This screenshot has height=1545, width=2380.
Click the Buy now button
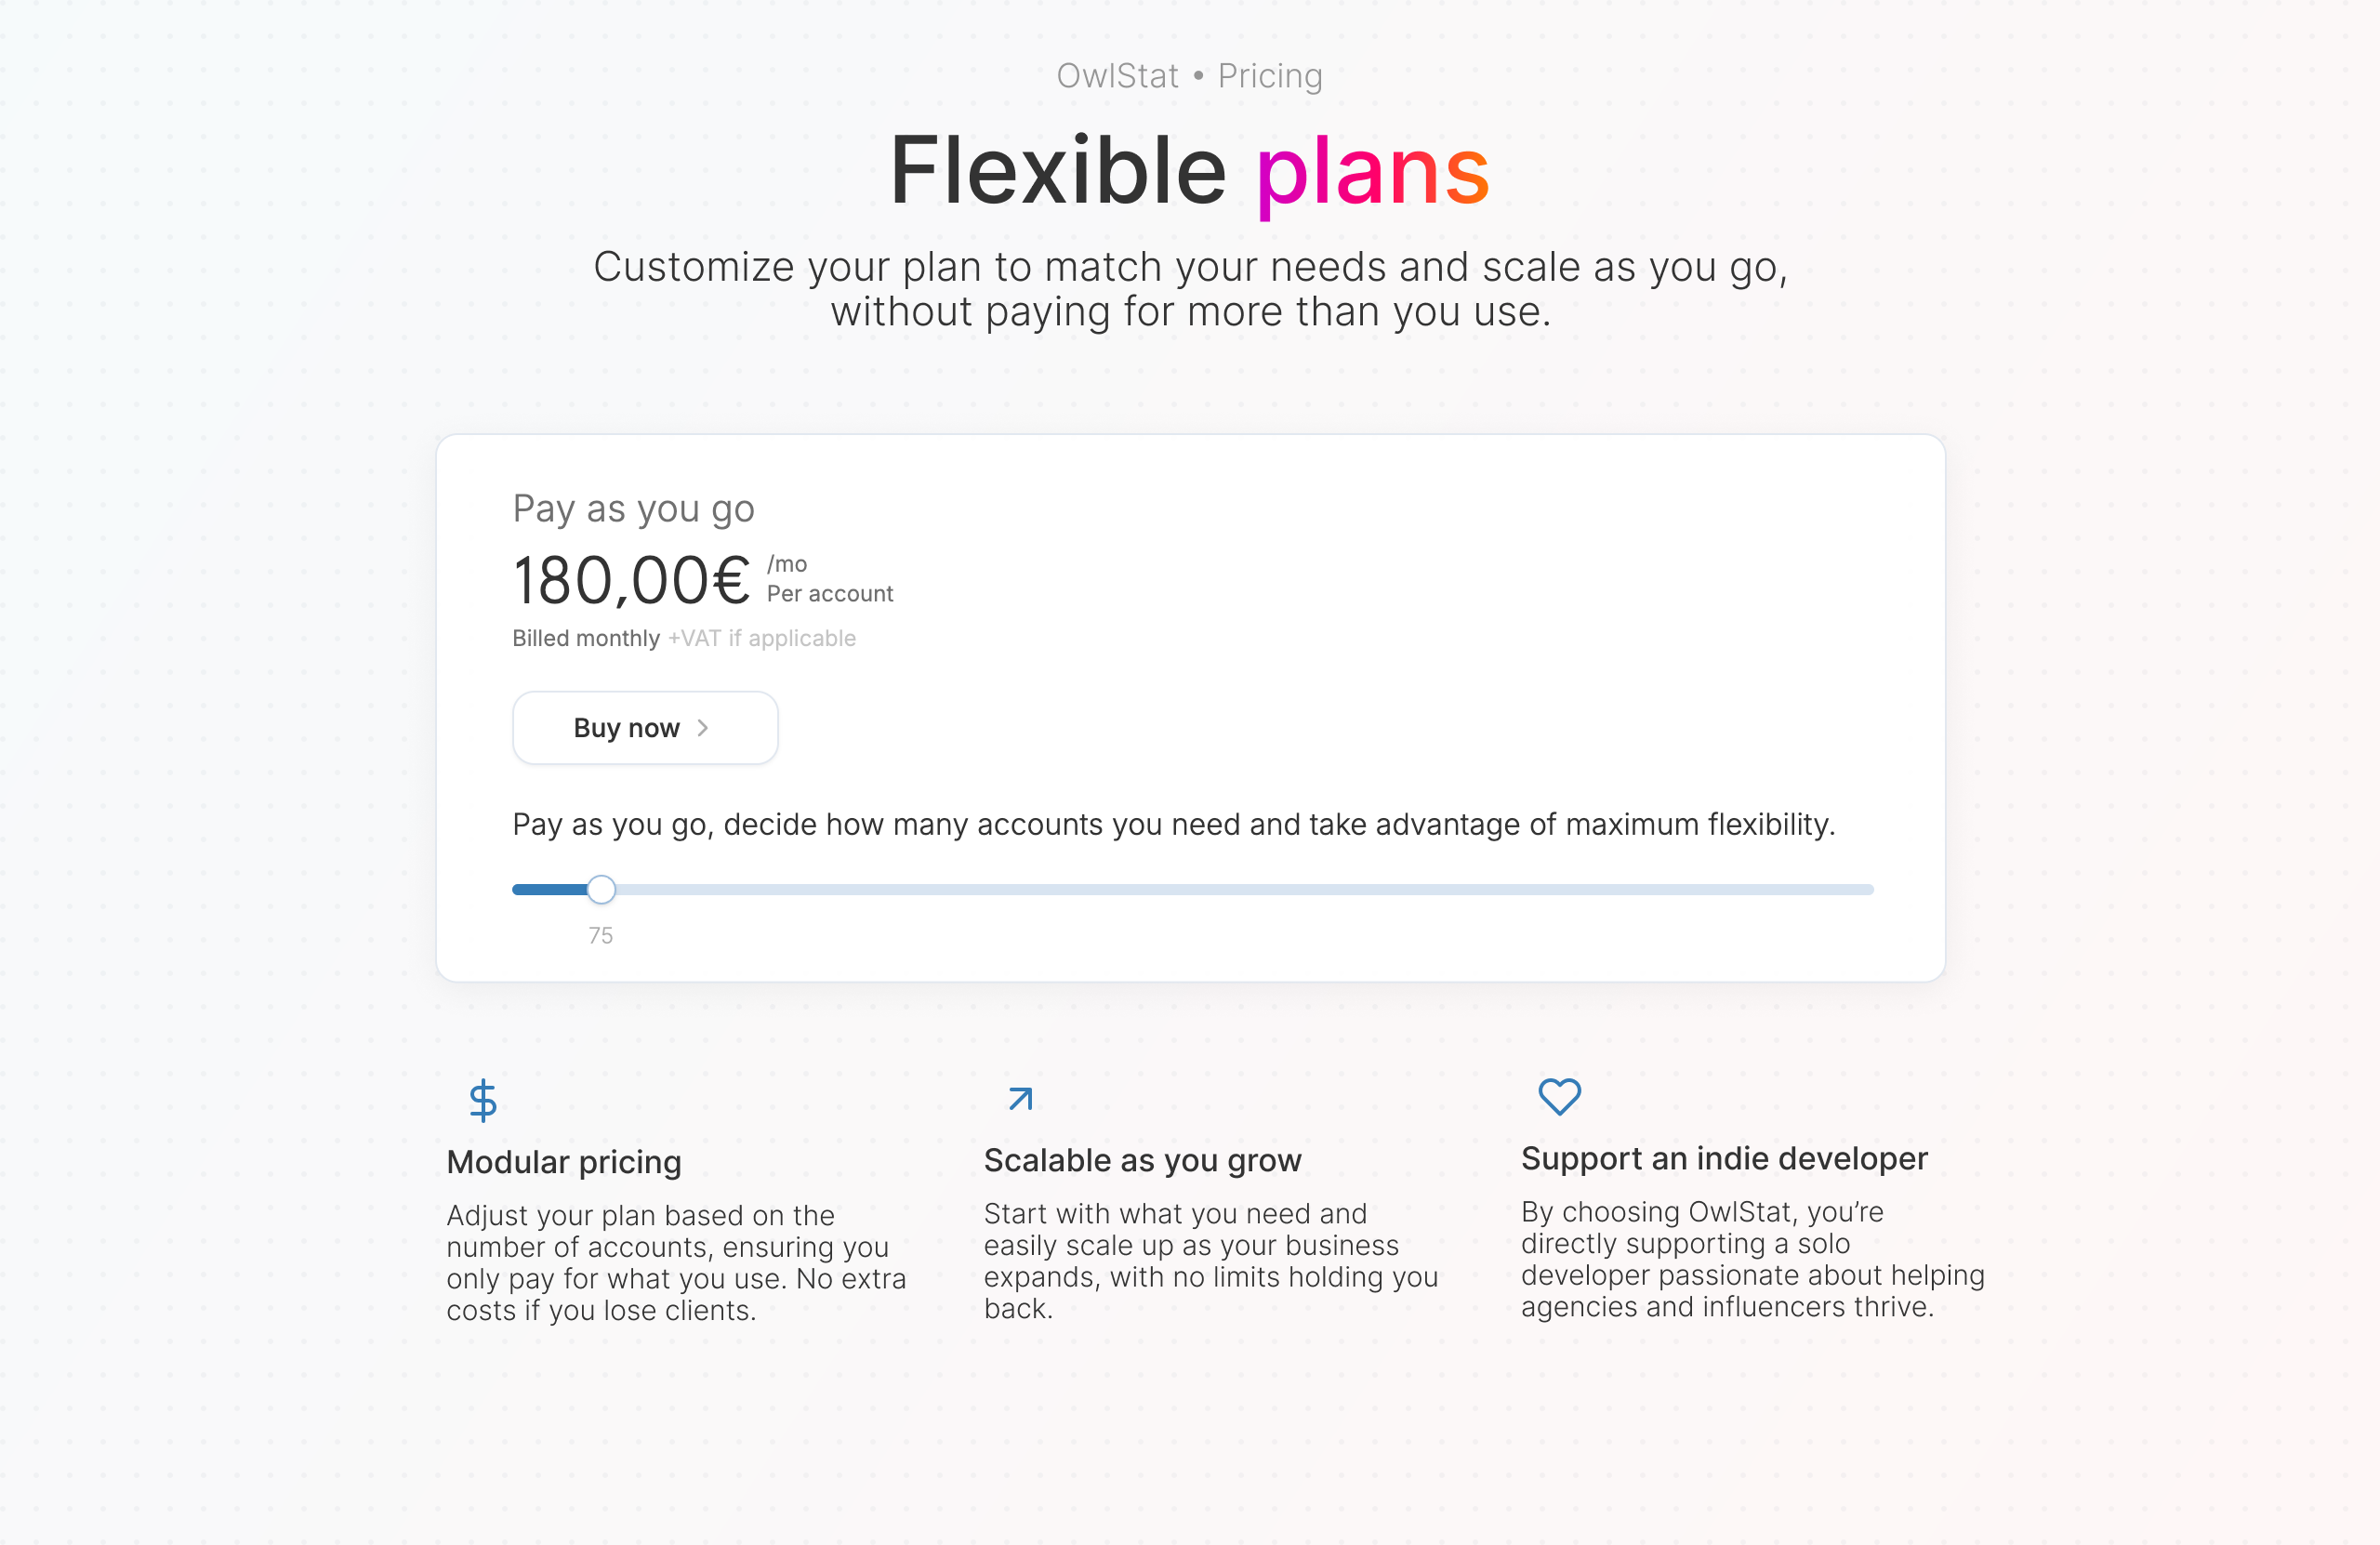645,728
